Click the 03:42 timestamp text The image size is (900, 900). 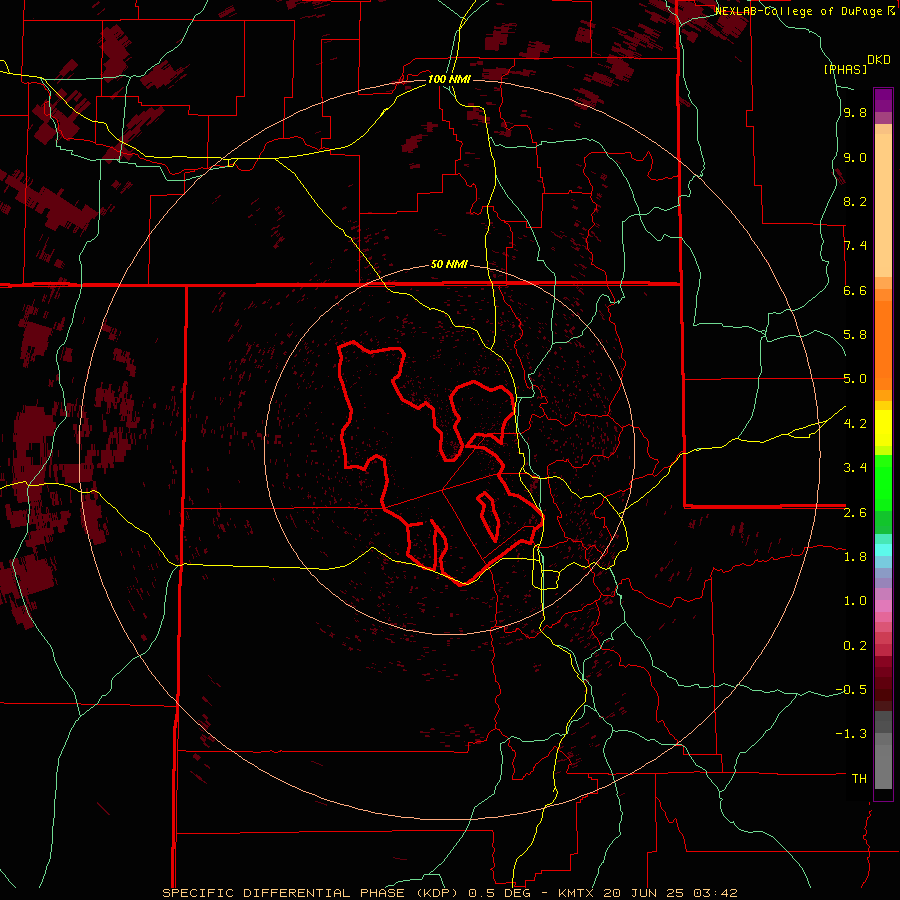tap(716, 893)
